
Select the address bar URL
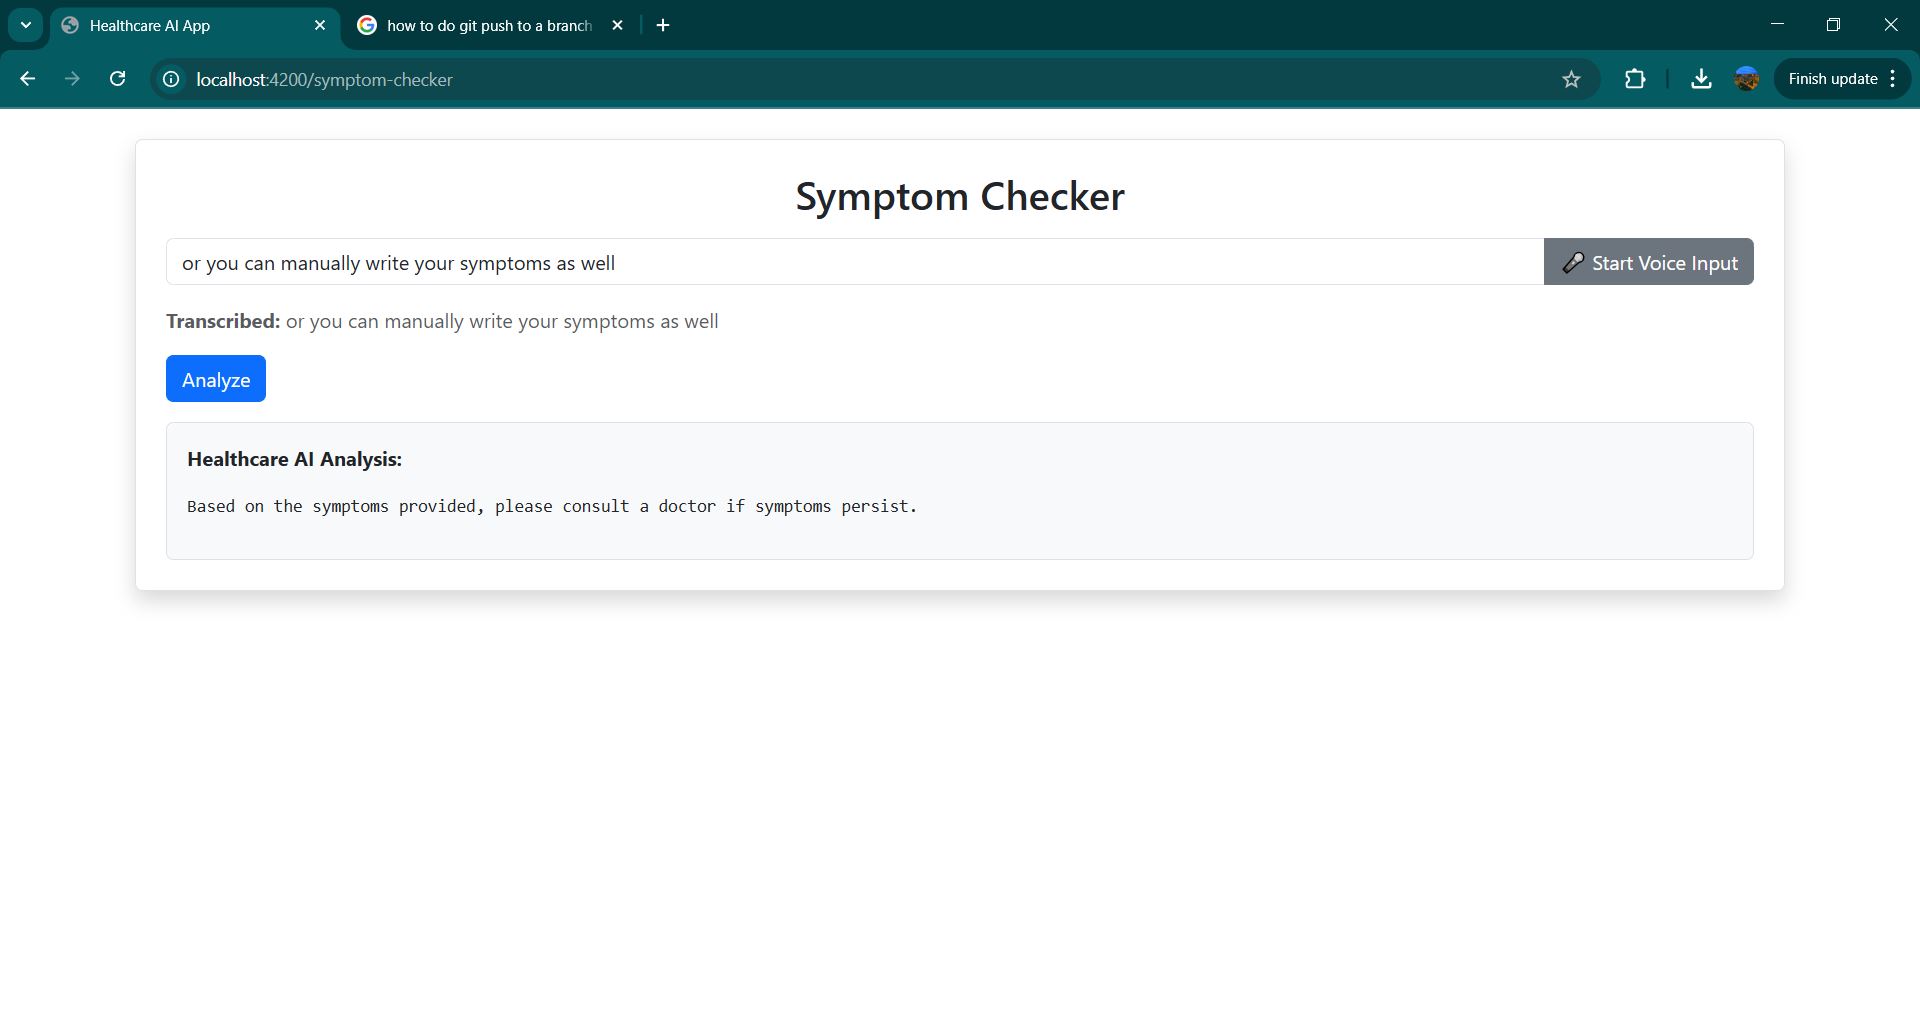325,79
